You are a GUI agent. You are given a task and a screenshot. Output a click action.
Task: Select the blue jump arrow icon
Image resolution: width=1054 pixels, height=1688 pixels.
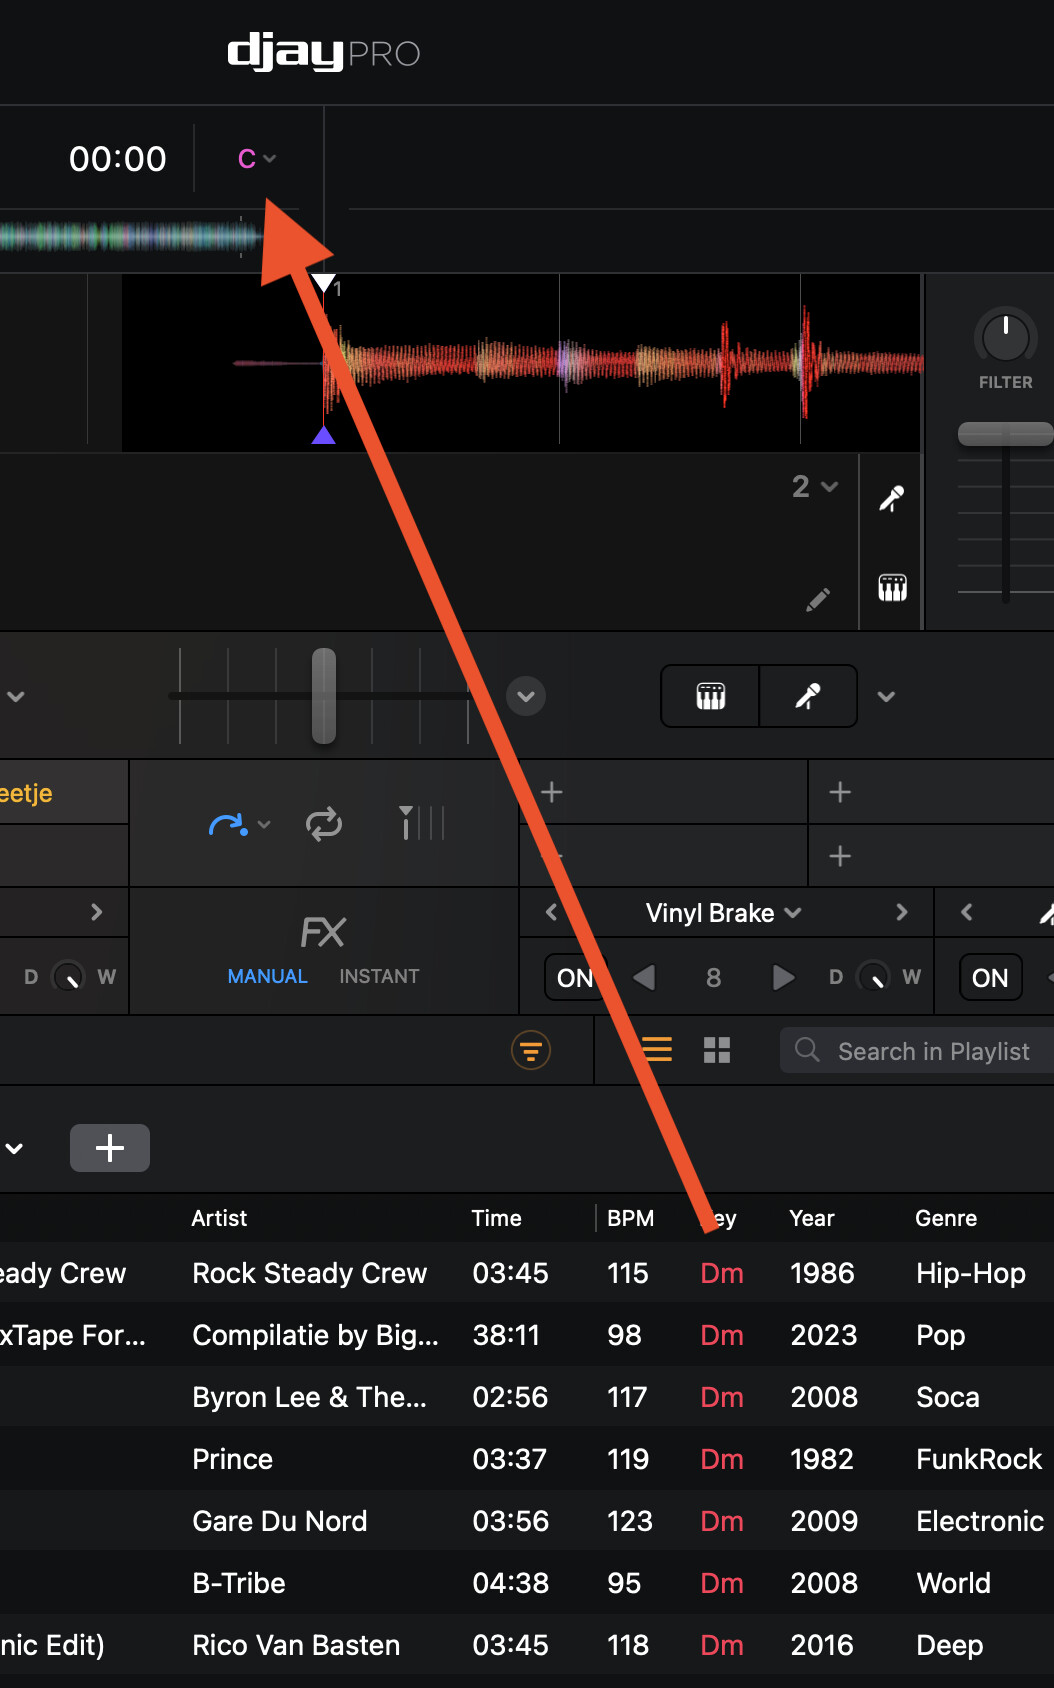229,824
